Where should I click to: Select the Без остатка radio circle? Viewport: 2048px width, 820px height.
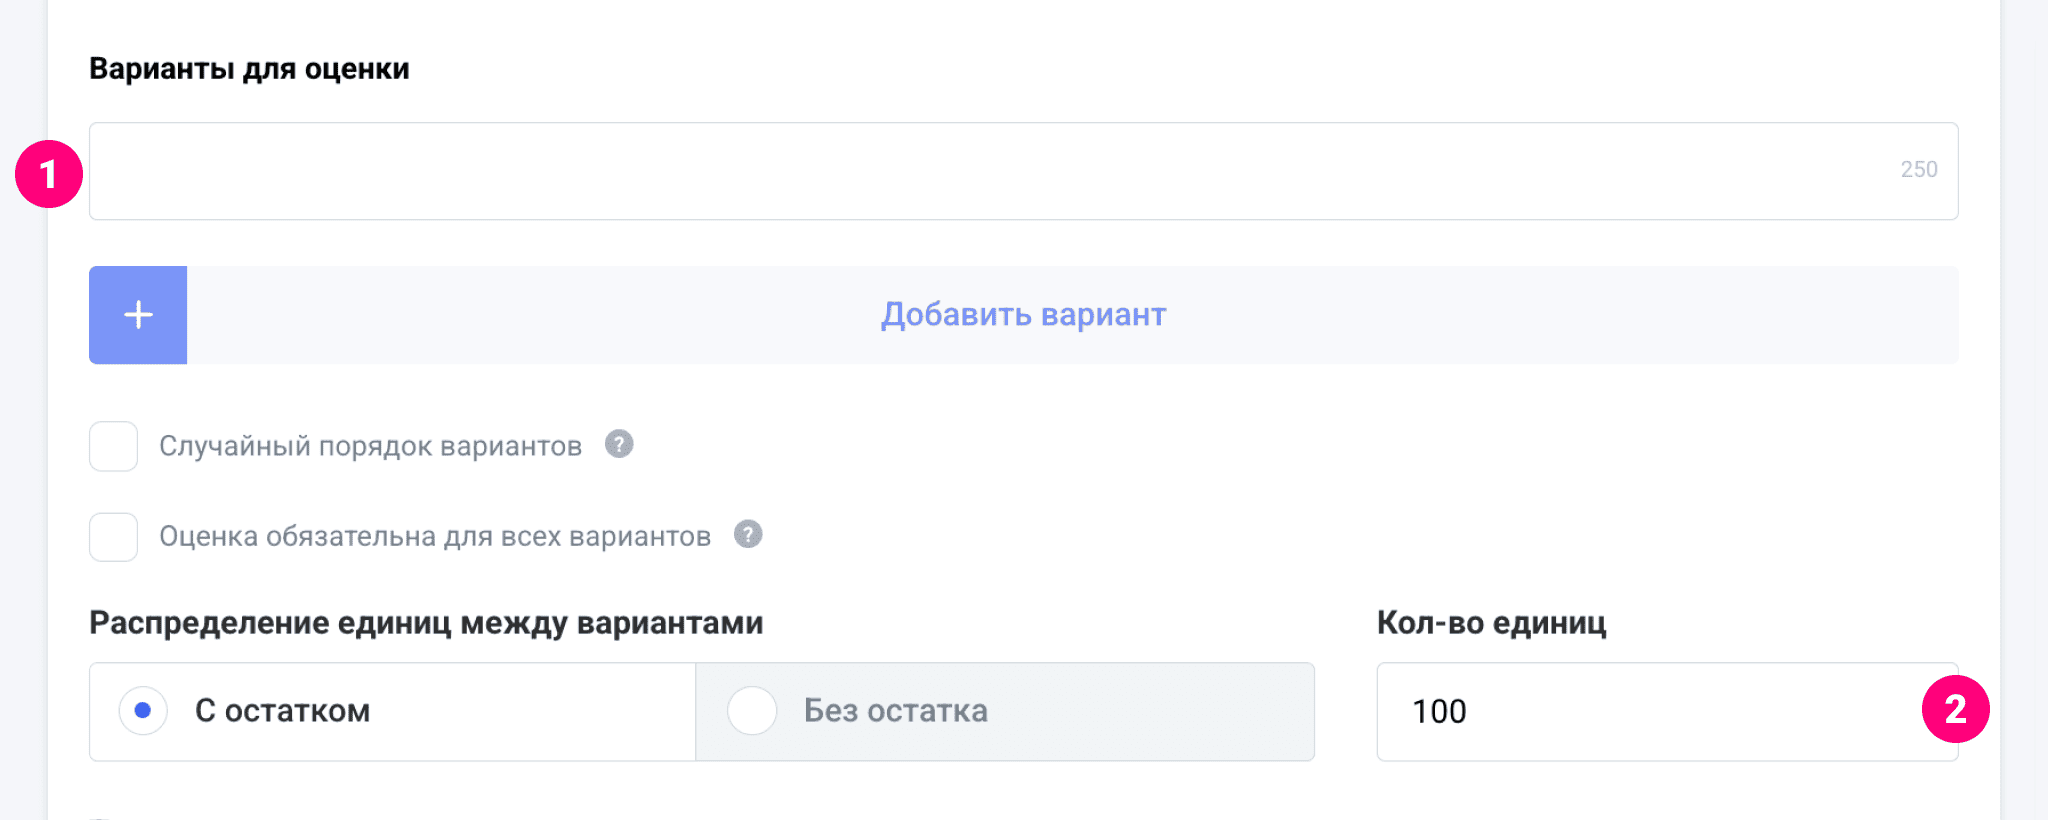(752, 711)
